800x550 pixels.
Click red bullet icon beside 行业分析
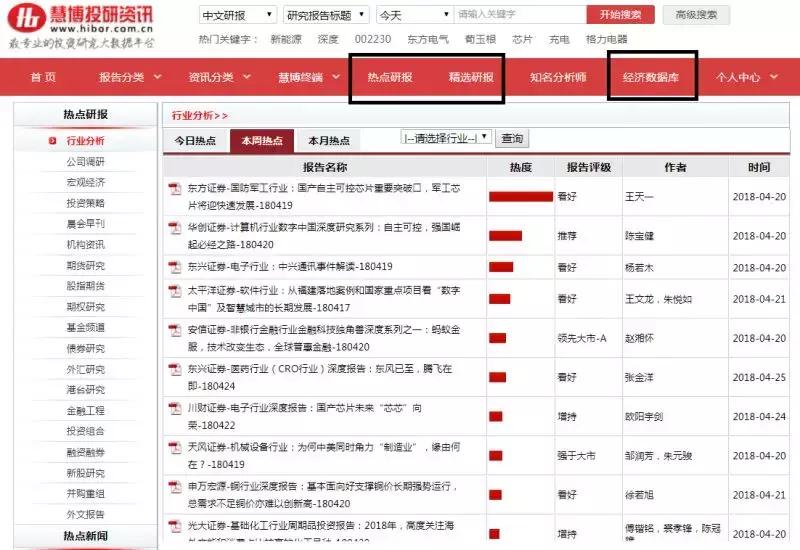point(52,141)
